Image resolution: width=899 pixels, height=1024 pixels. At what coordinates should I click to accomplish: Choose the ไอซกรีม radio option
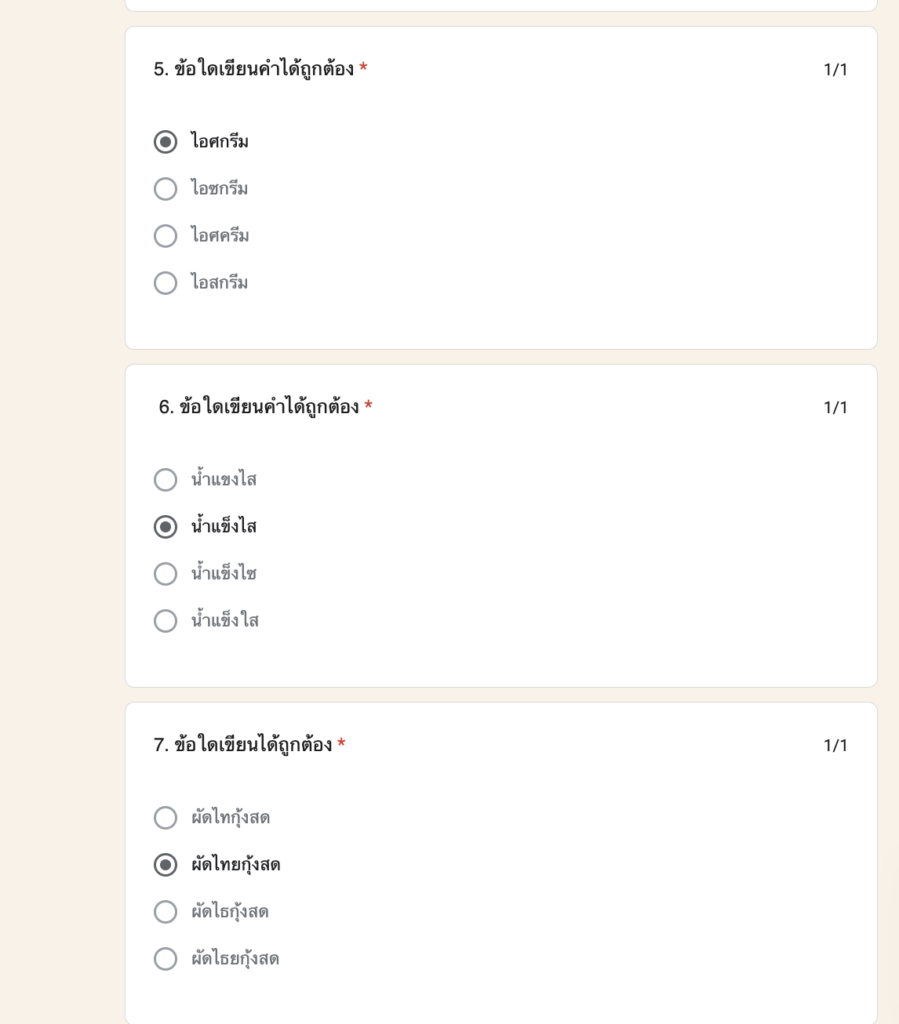coord(165,189)
